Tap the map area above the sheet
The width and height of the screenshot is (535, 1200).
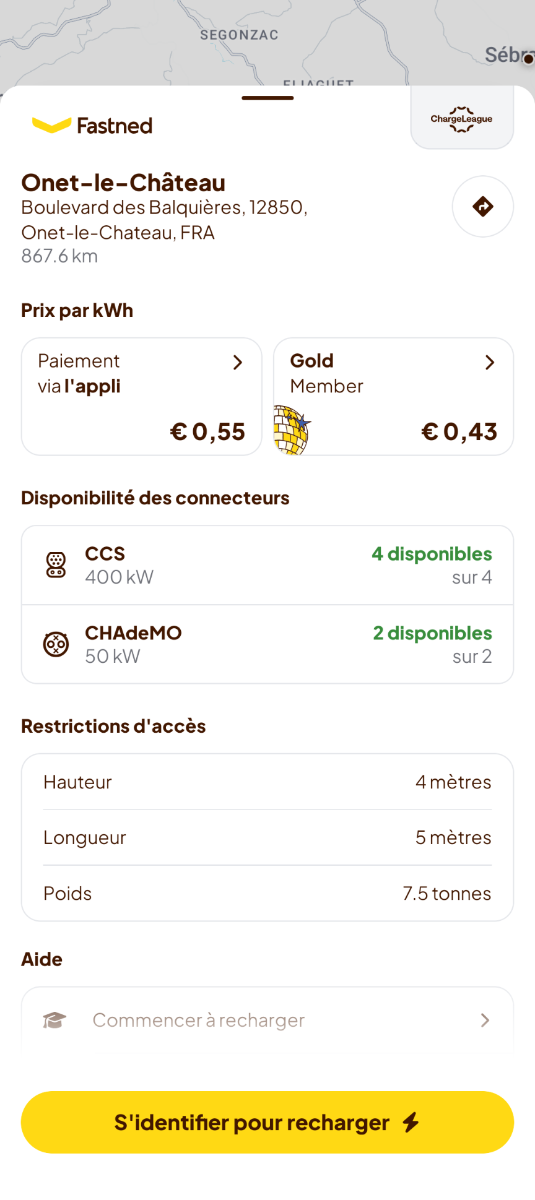click(x=267, y=42)
